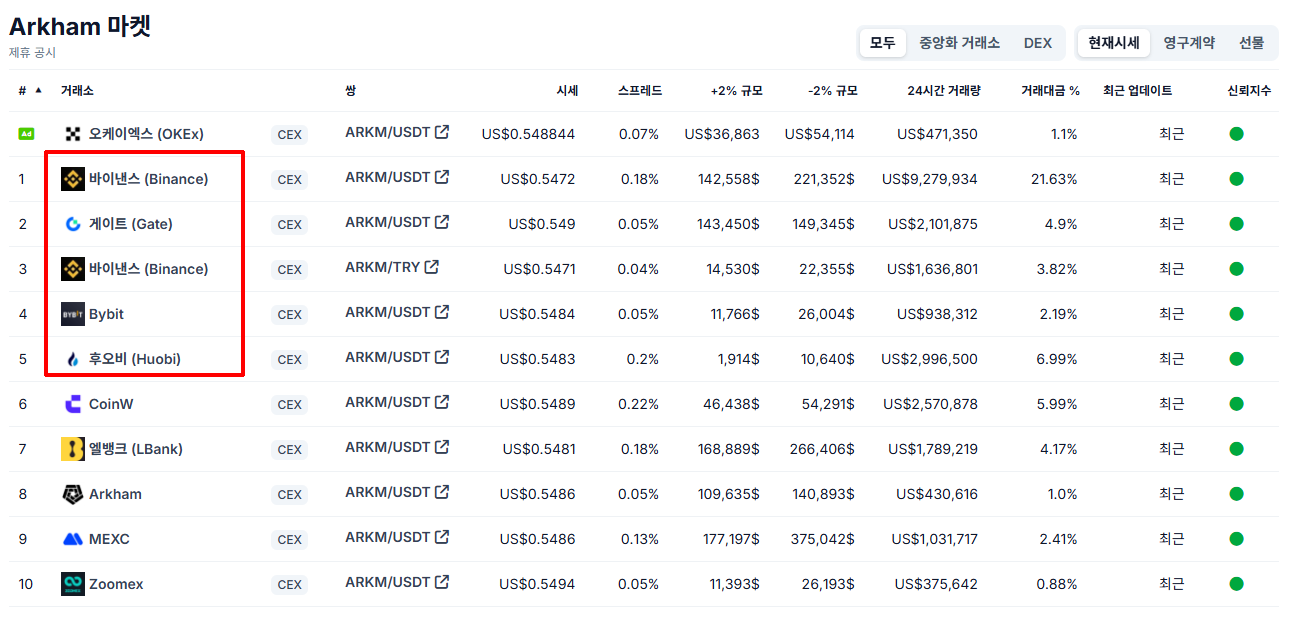The height and width of the screenshot is (618, 1300).
Task: Click the 24시간 거래량 column header
Action: click(944, 90)
